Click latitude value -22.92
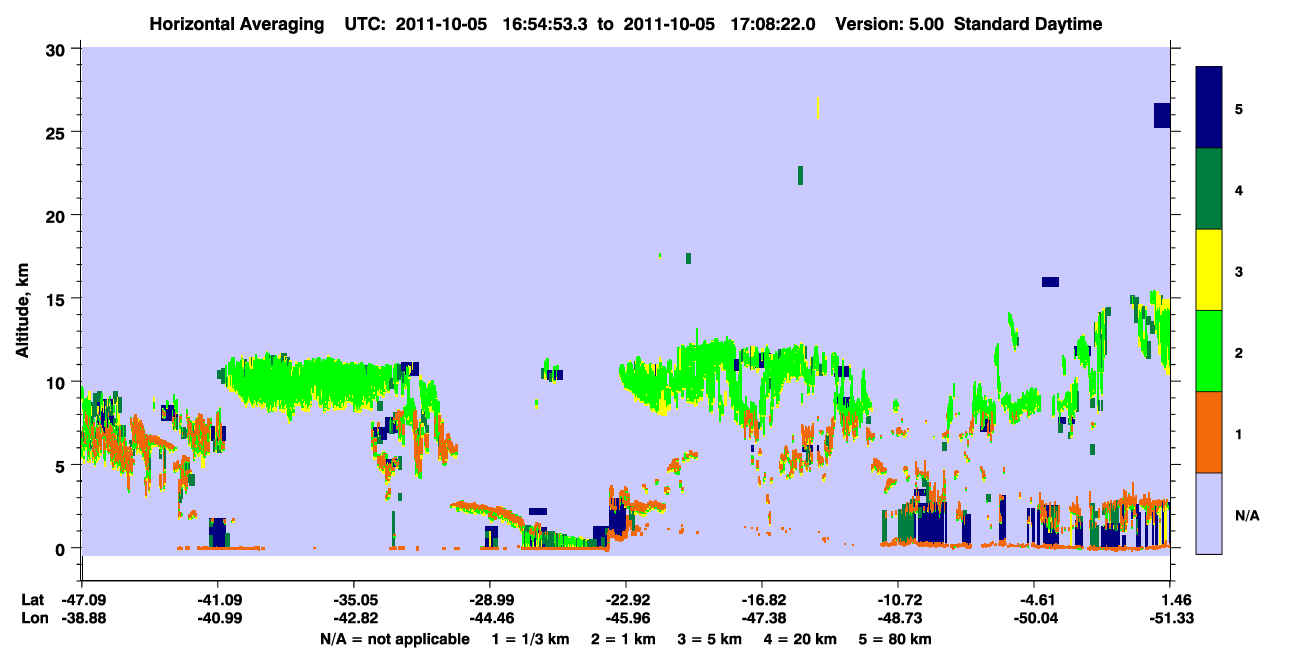 pos(626,600)
